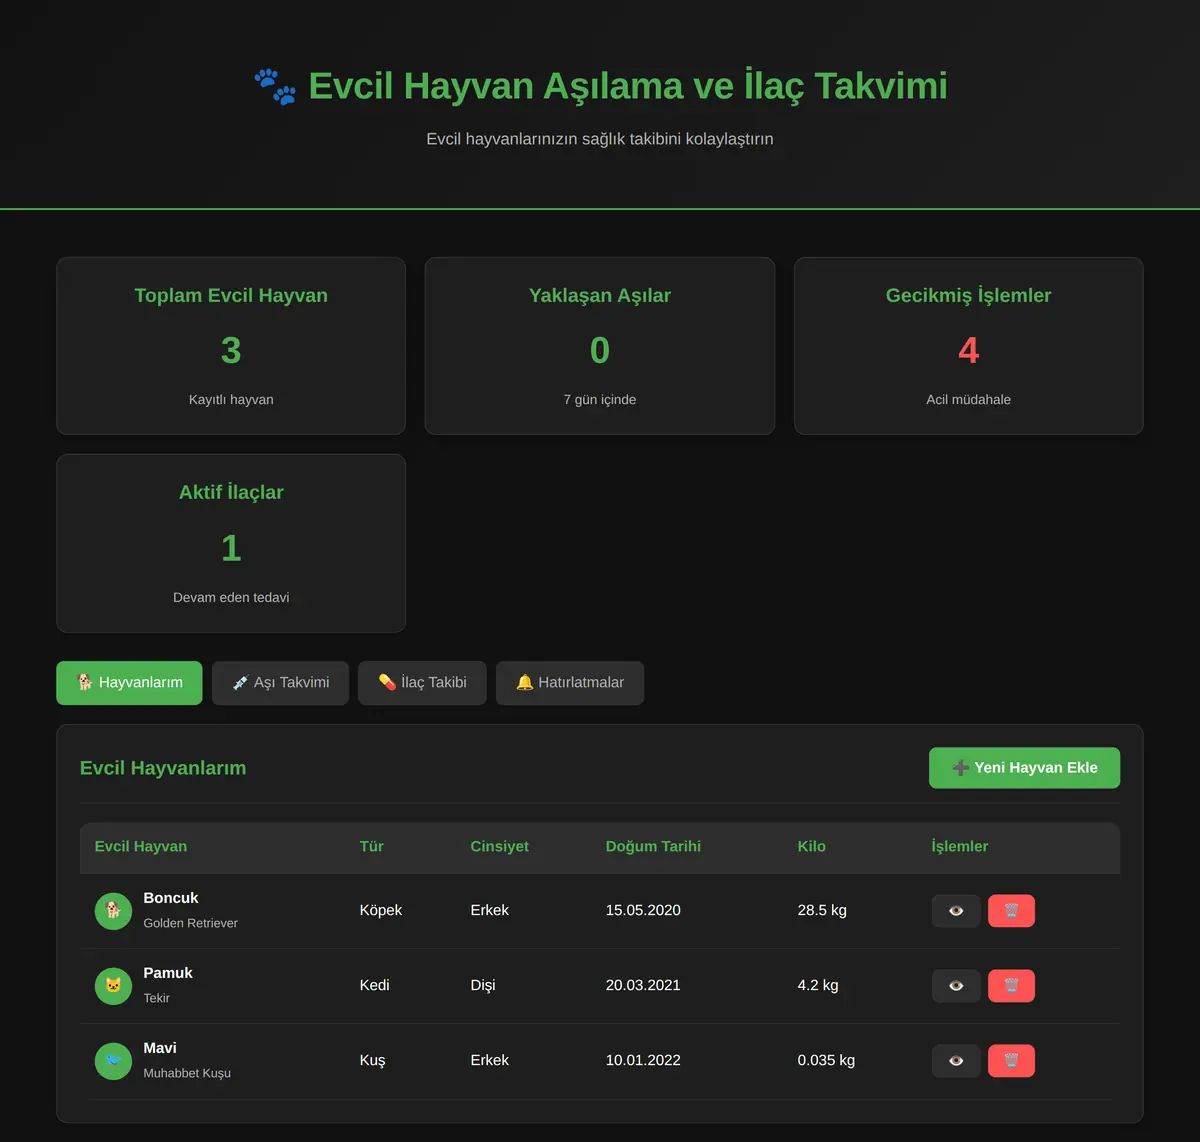Click the Kilo column header
This screenshot has height=1142, width=1200.
tap(812, 846)
